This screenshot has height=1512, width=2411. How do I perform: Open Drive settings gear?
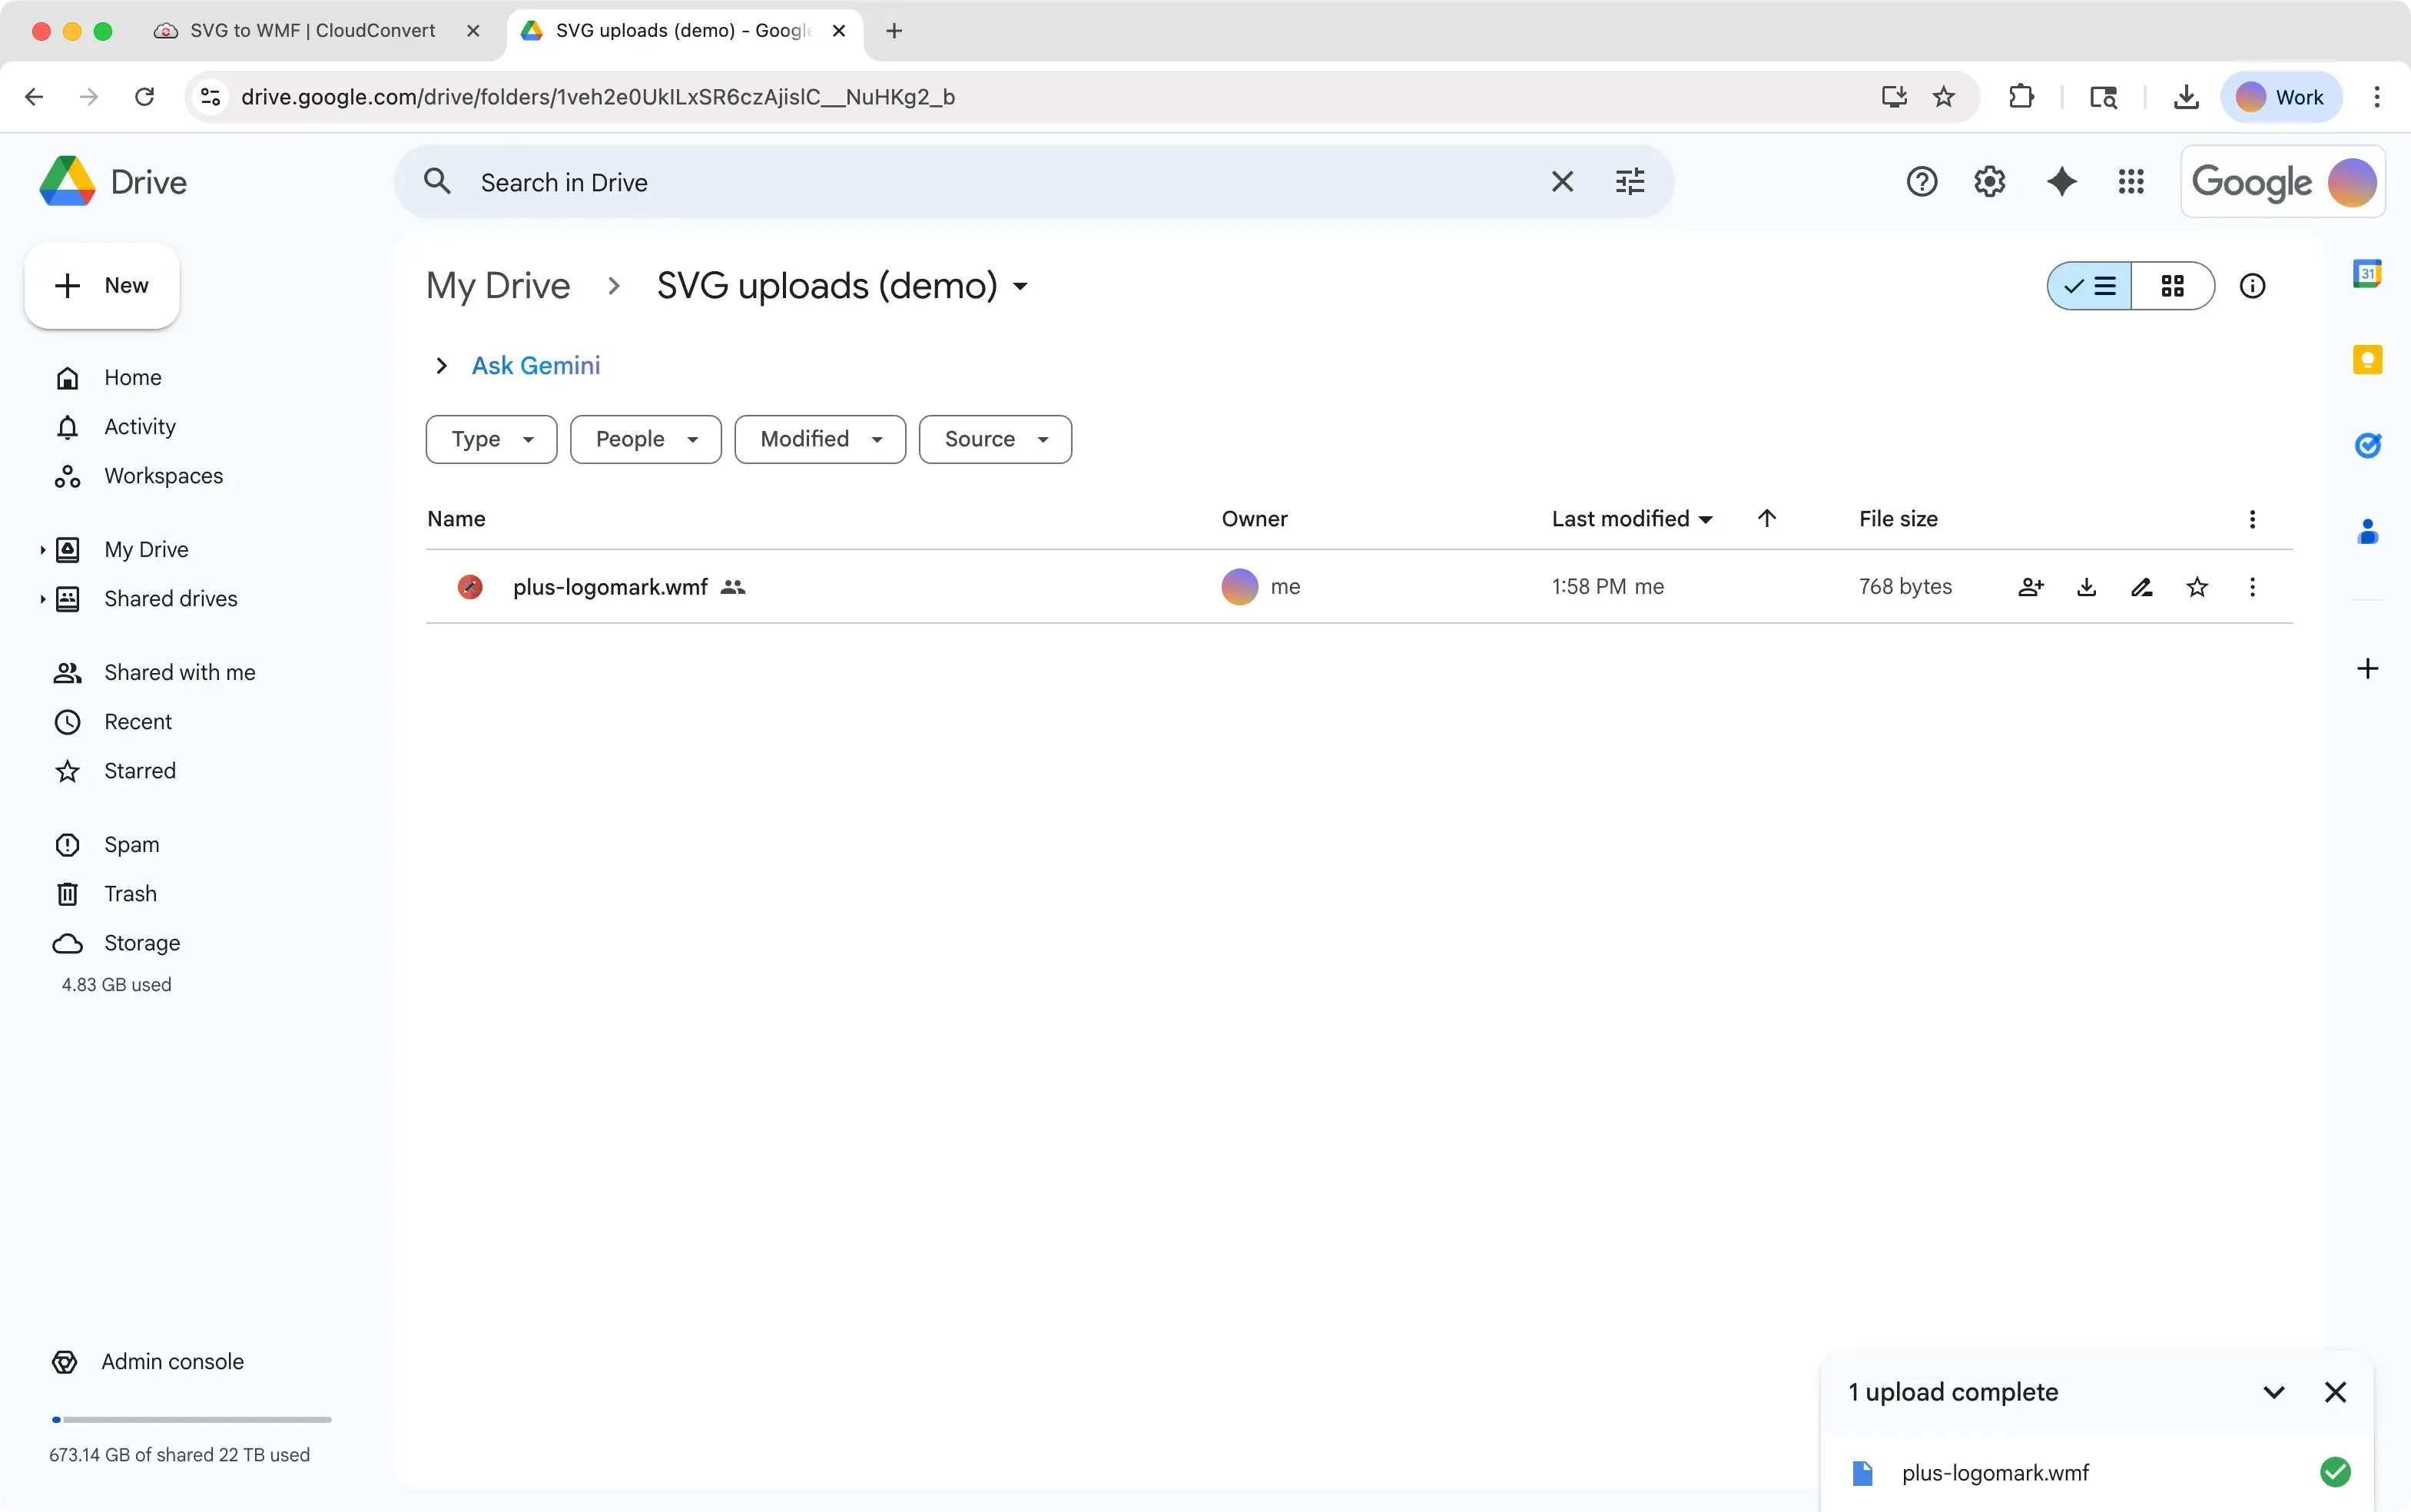(1989, 181)
